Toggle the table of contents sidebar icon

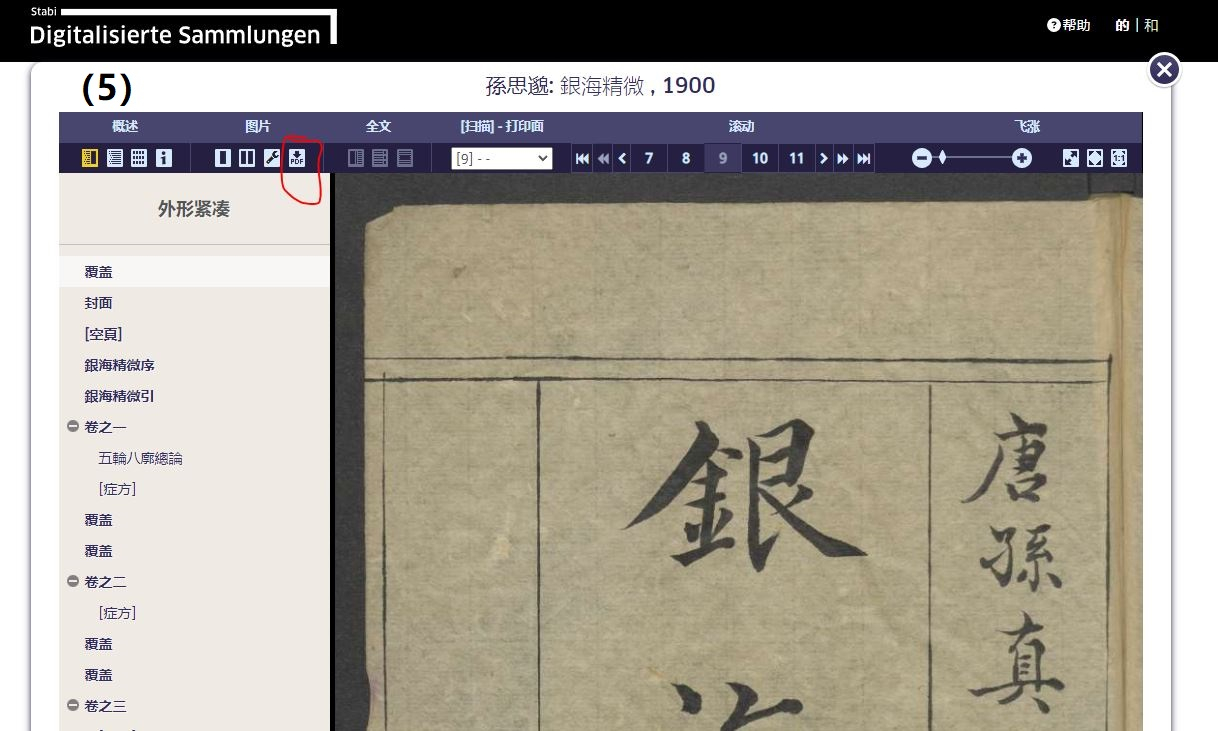(x=89, y=158)
